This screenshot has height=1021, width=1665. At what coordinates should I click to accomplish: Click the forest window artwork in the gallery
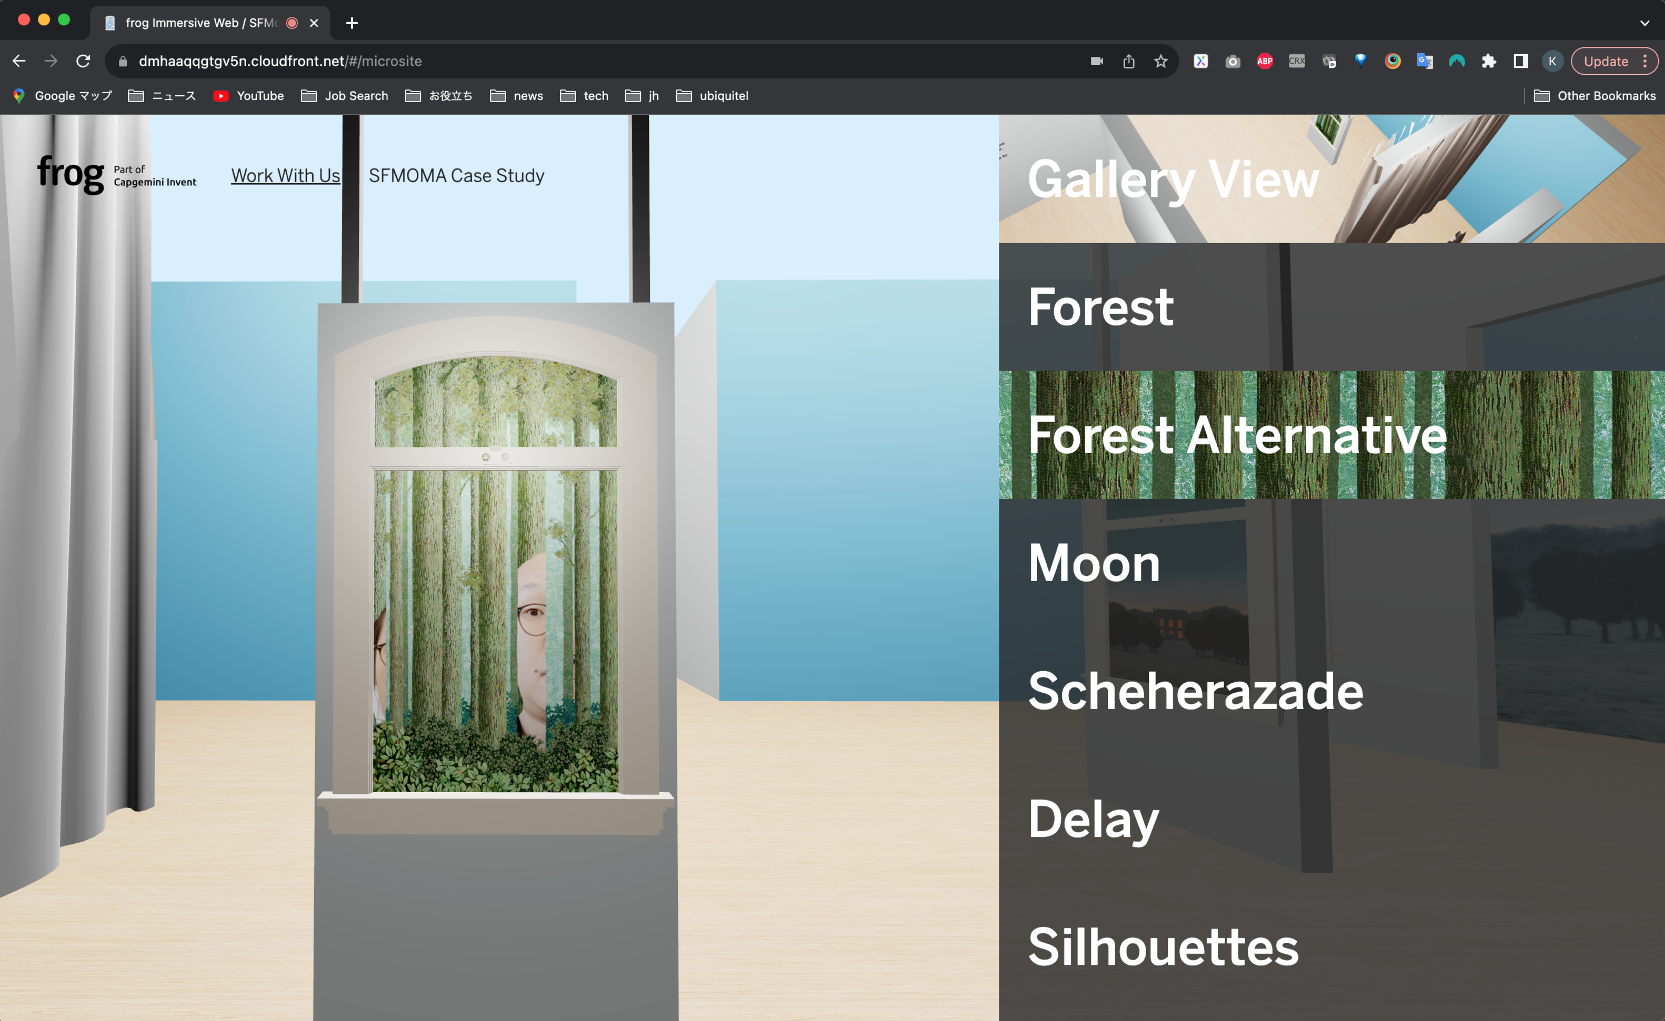click(x=496, y=575)
